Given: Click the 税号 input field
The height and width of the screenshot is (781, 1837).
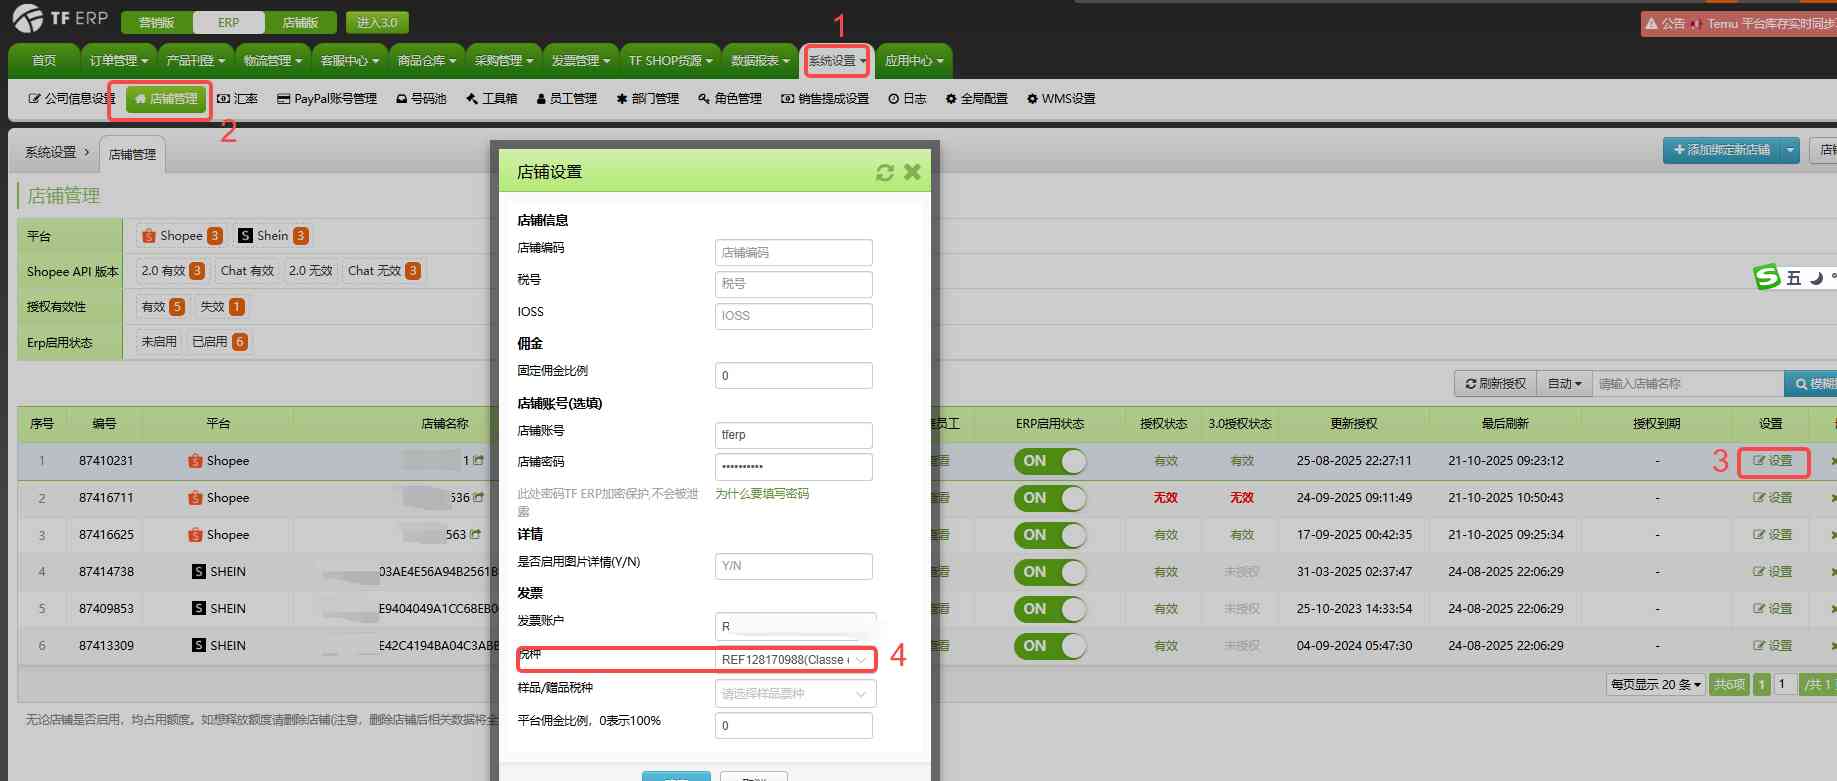Looking at the screenshot, I should coord(794,284).
